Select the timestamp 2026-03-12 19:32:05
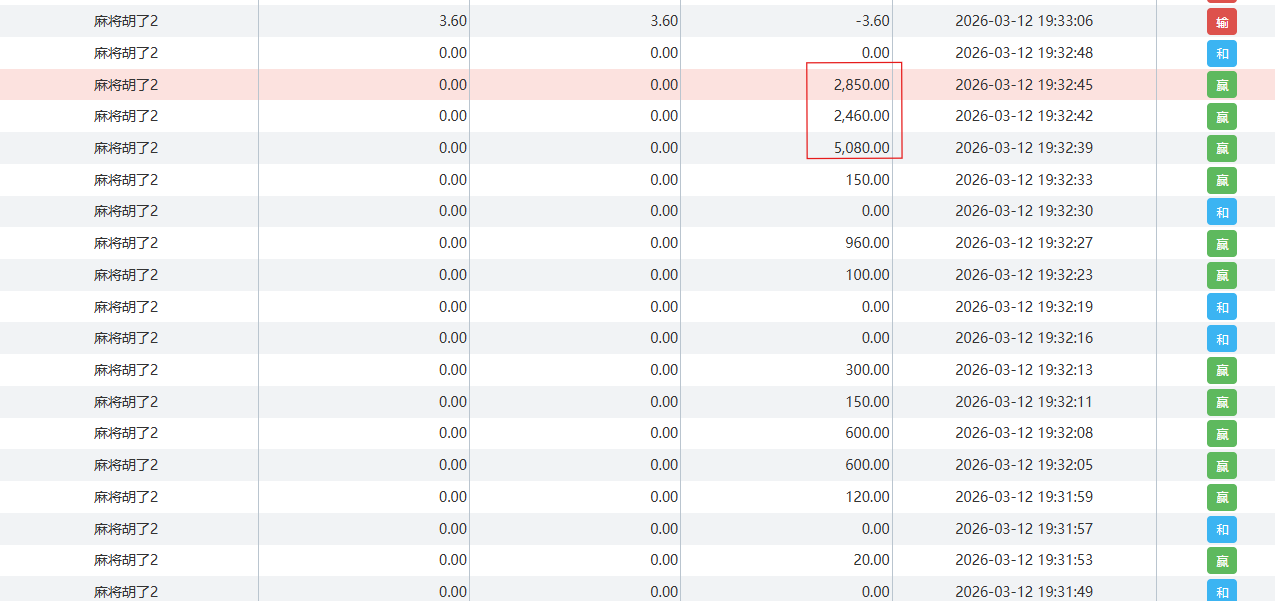The width and height of the screenshot is (1275, 601). (x=1024, y=465)
